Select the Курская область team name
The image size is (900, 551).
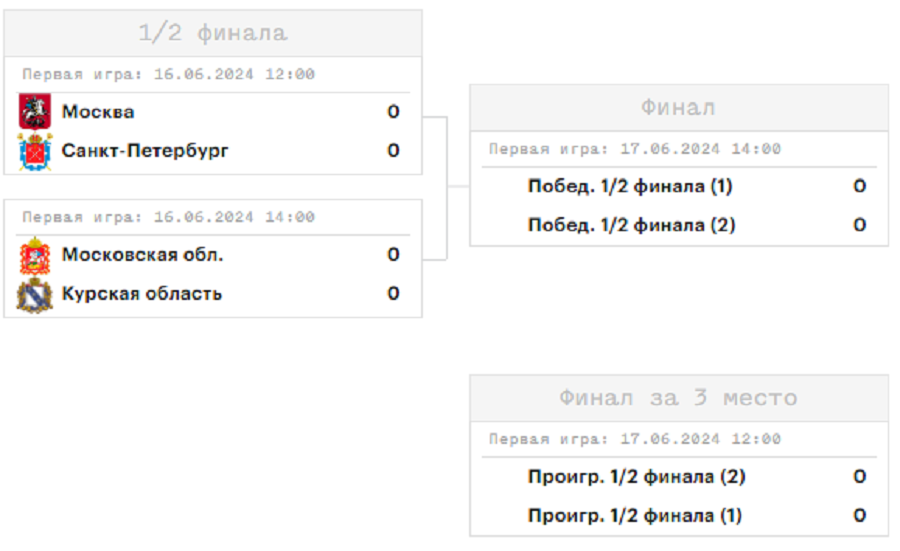[142, 294]
